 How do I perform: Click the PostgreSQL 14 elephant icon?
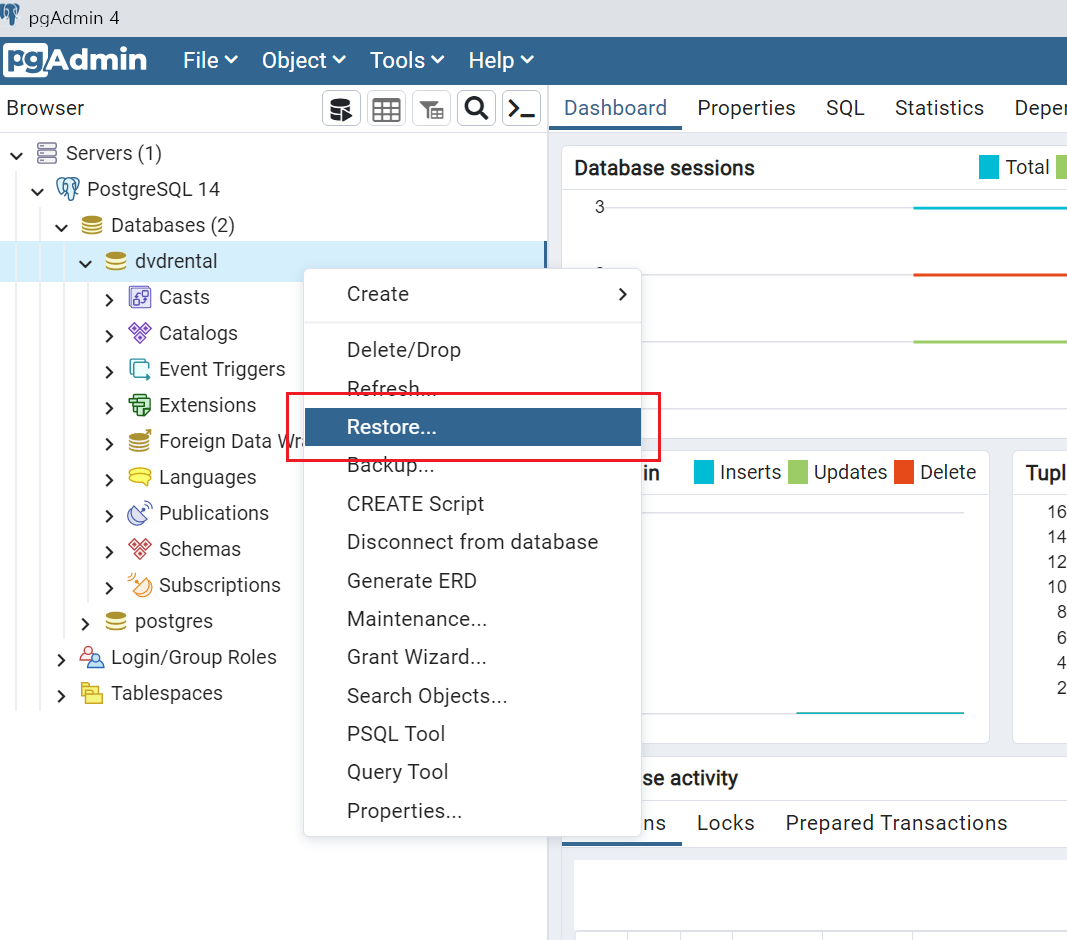tap(67, 189)
